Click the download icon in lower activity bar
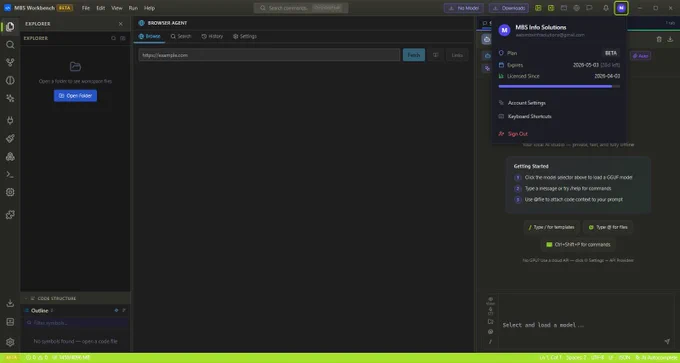The height and width of the screenshot is (363, 680). 10,303
